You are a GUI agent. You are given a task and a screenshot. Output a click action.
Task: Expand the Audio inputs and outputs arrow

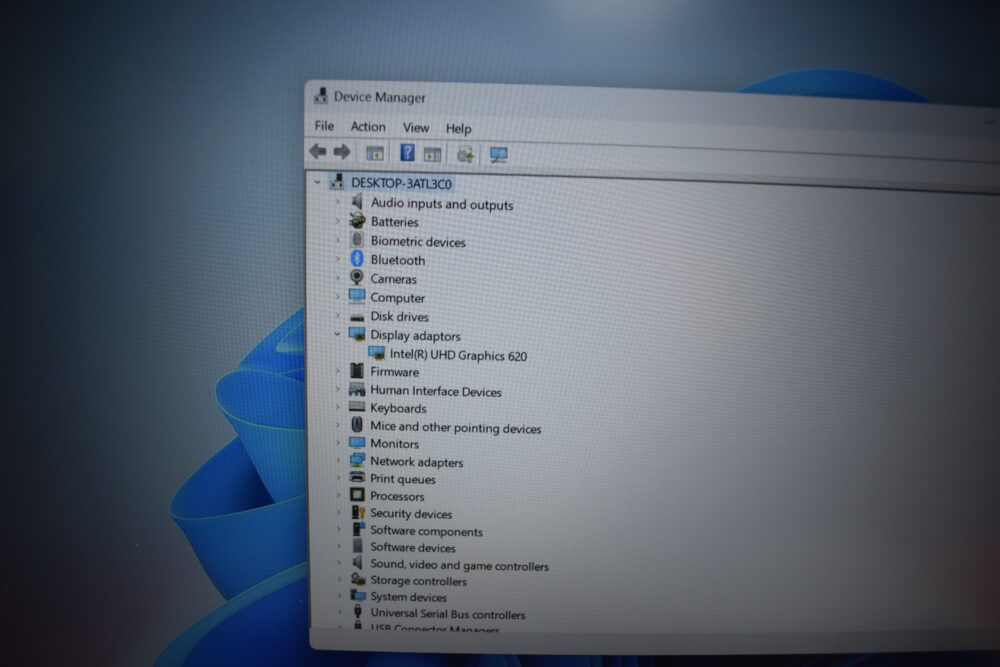click(337, 202)
